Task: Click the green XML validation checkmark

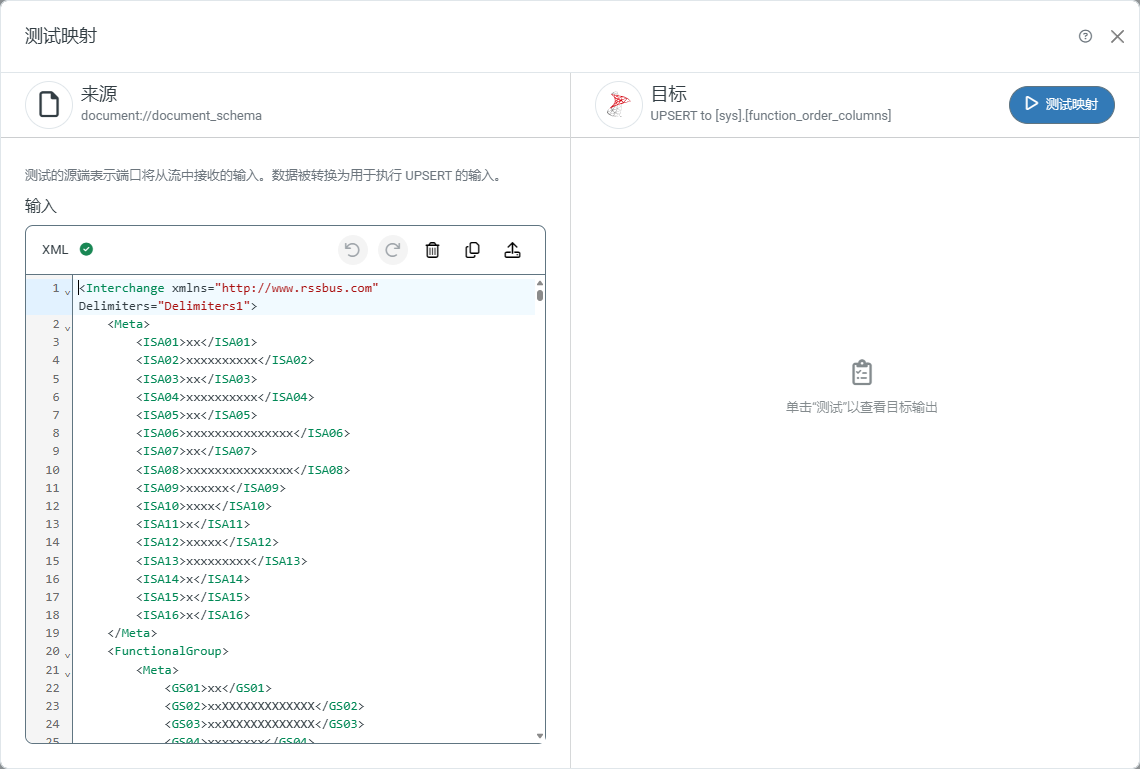Action: [x=86, y=249]
